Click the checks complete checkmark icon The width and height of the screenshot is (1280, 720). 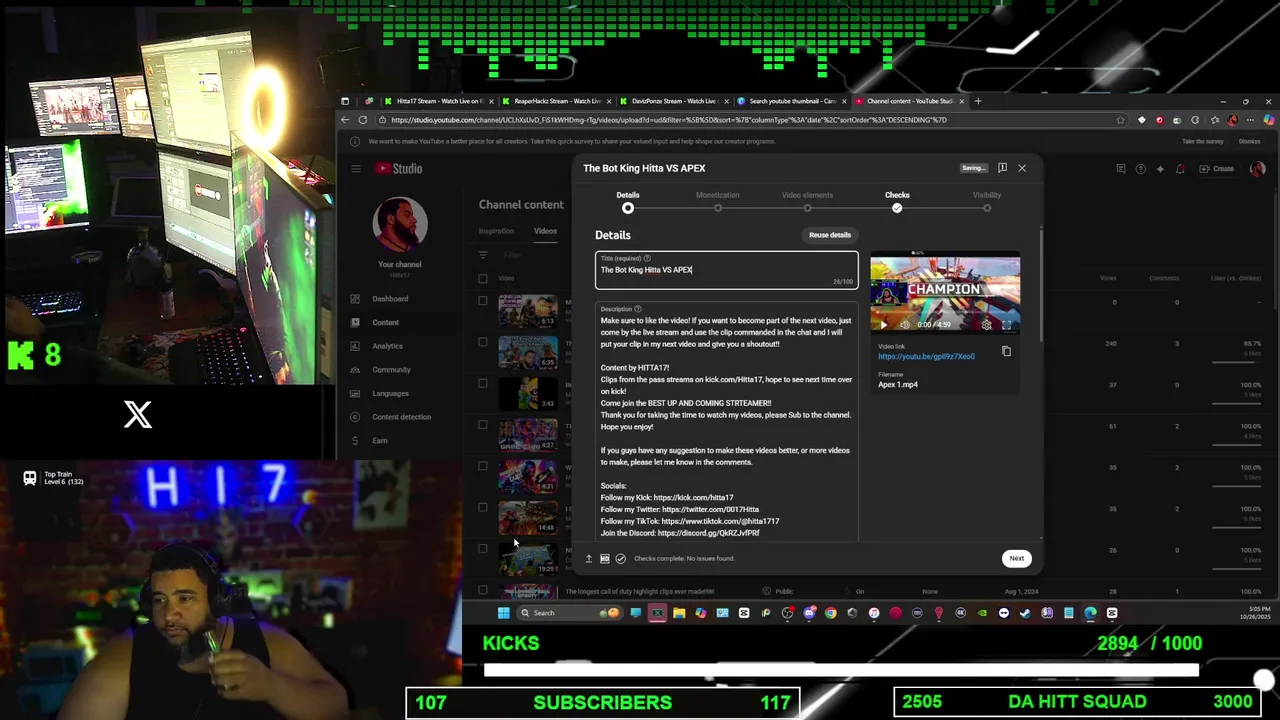click(x=620, y=559)
